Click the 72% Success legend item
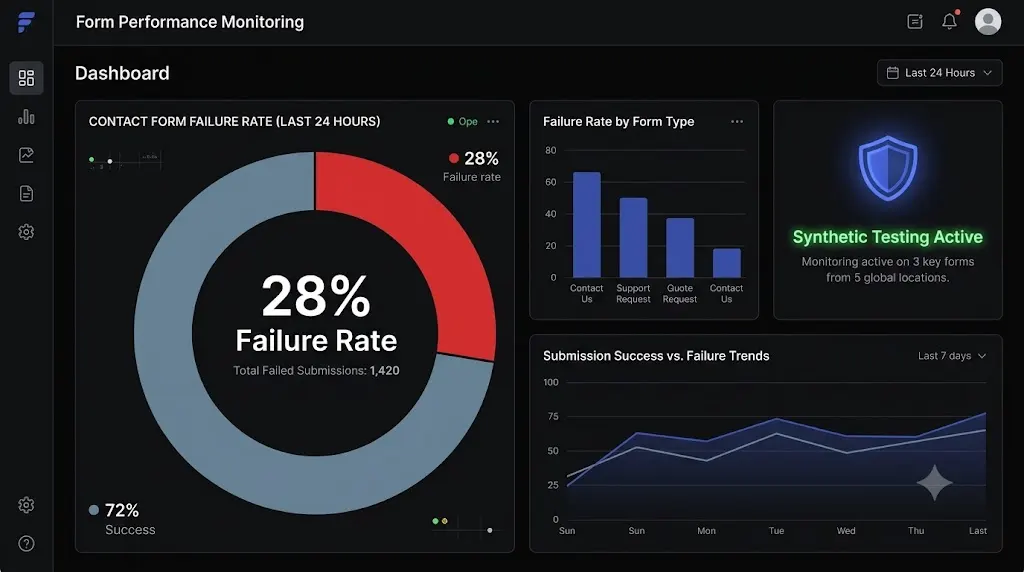This screenshot has height=572, width=1024. coord(122,519)
